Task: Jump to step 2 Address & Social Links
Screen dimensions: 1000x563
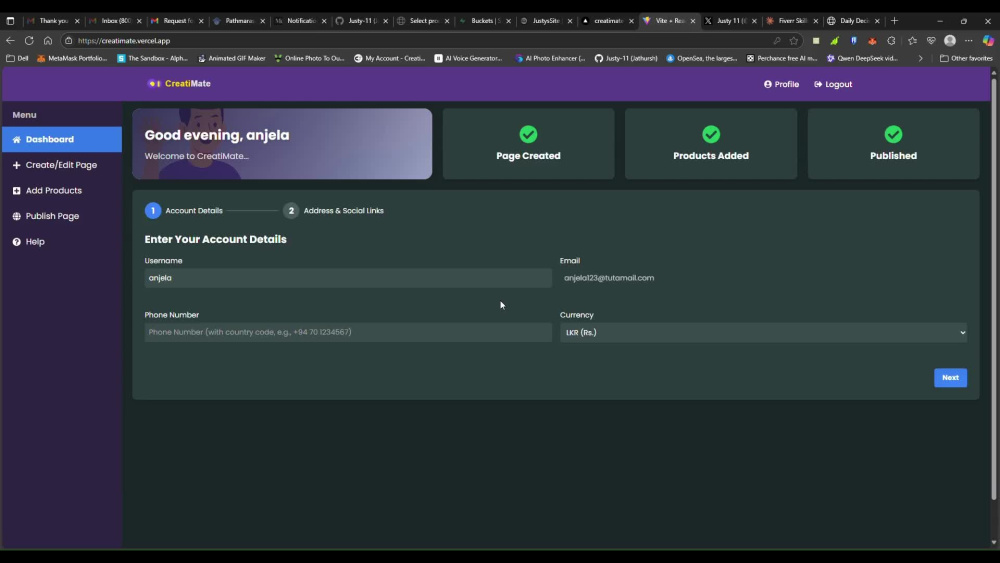Action: click(x=334, y=210)
